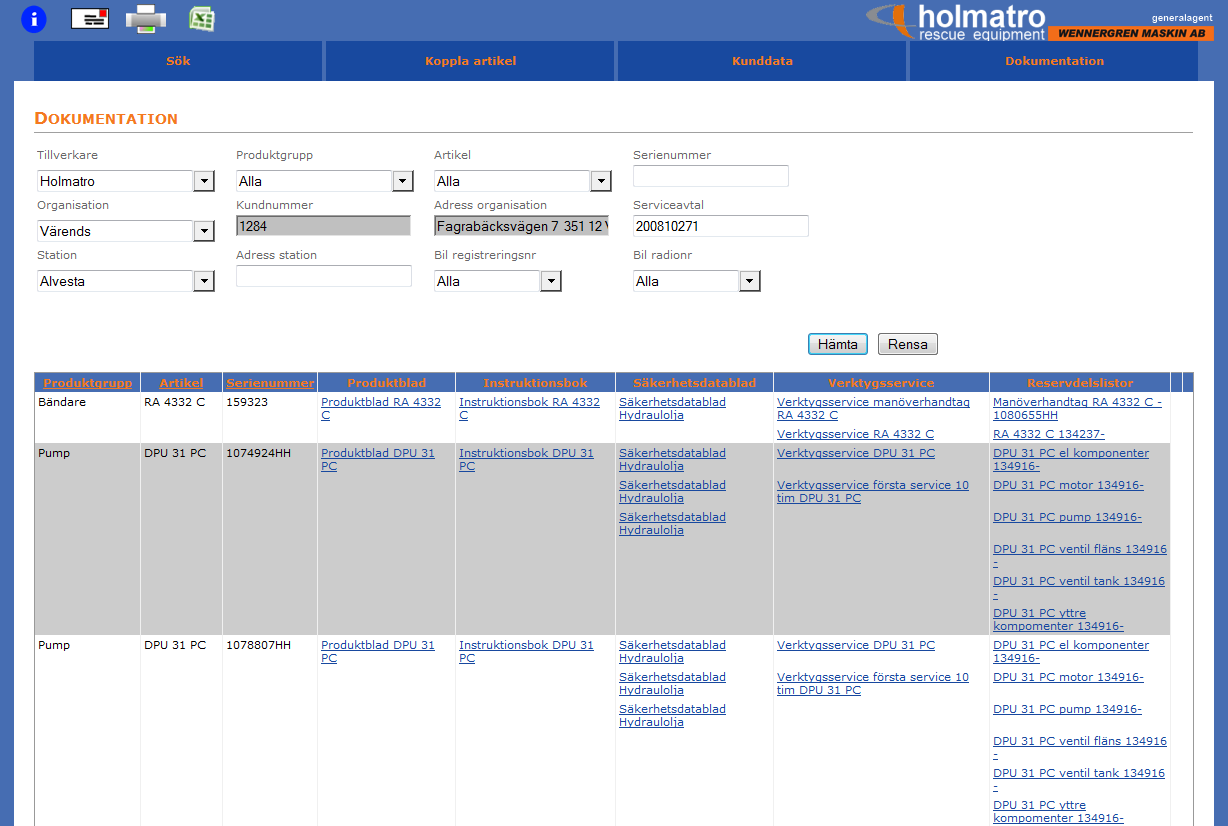The image size is (1228, 826).
Task: Open the Kunddata tab
Action: coord(762,61)
